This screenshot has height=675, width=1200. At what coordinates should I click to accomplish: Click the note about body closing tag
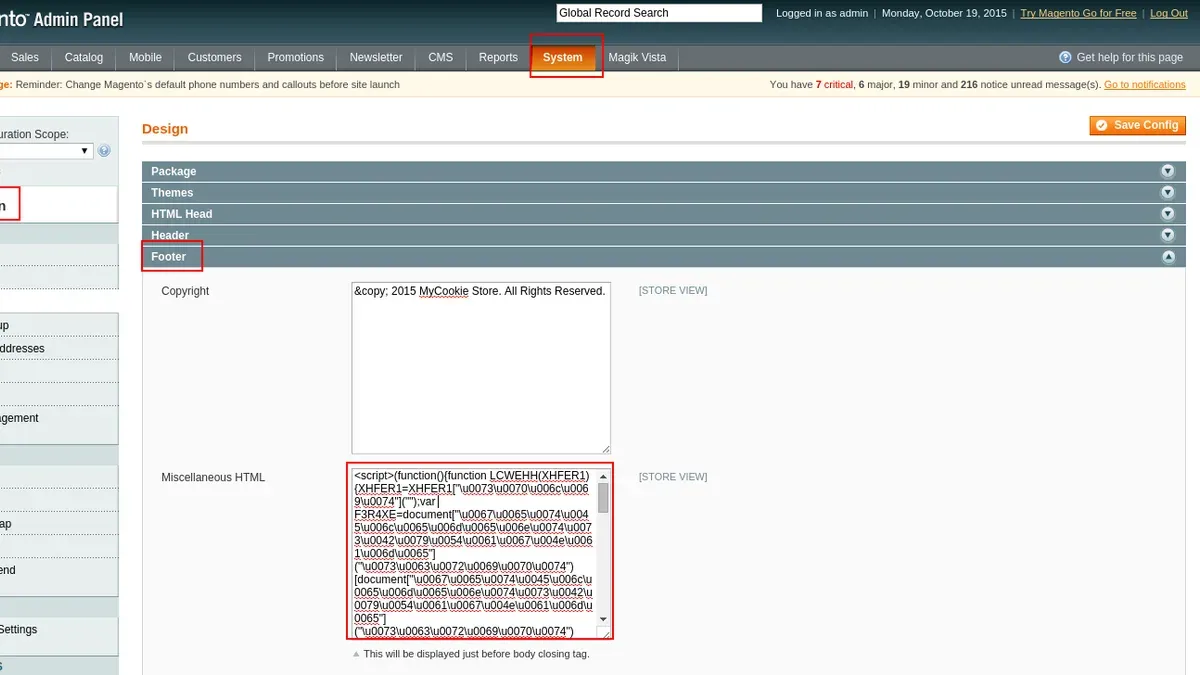pos(476,654)
